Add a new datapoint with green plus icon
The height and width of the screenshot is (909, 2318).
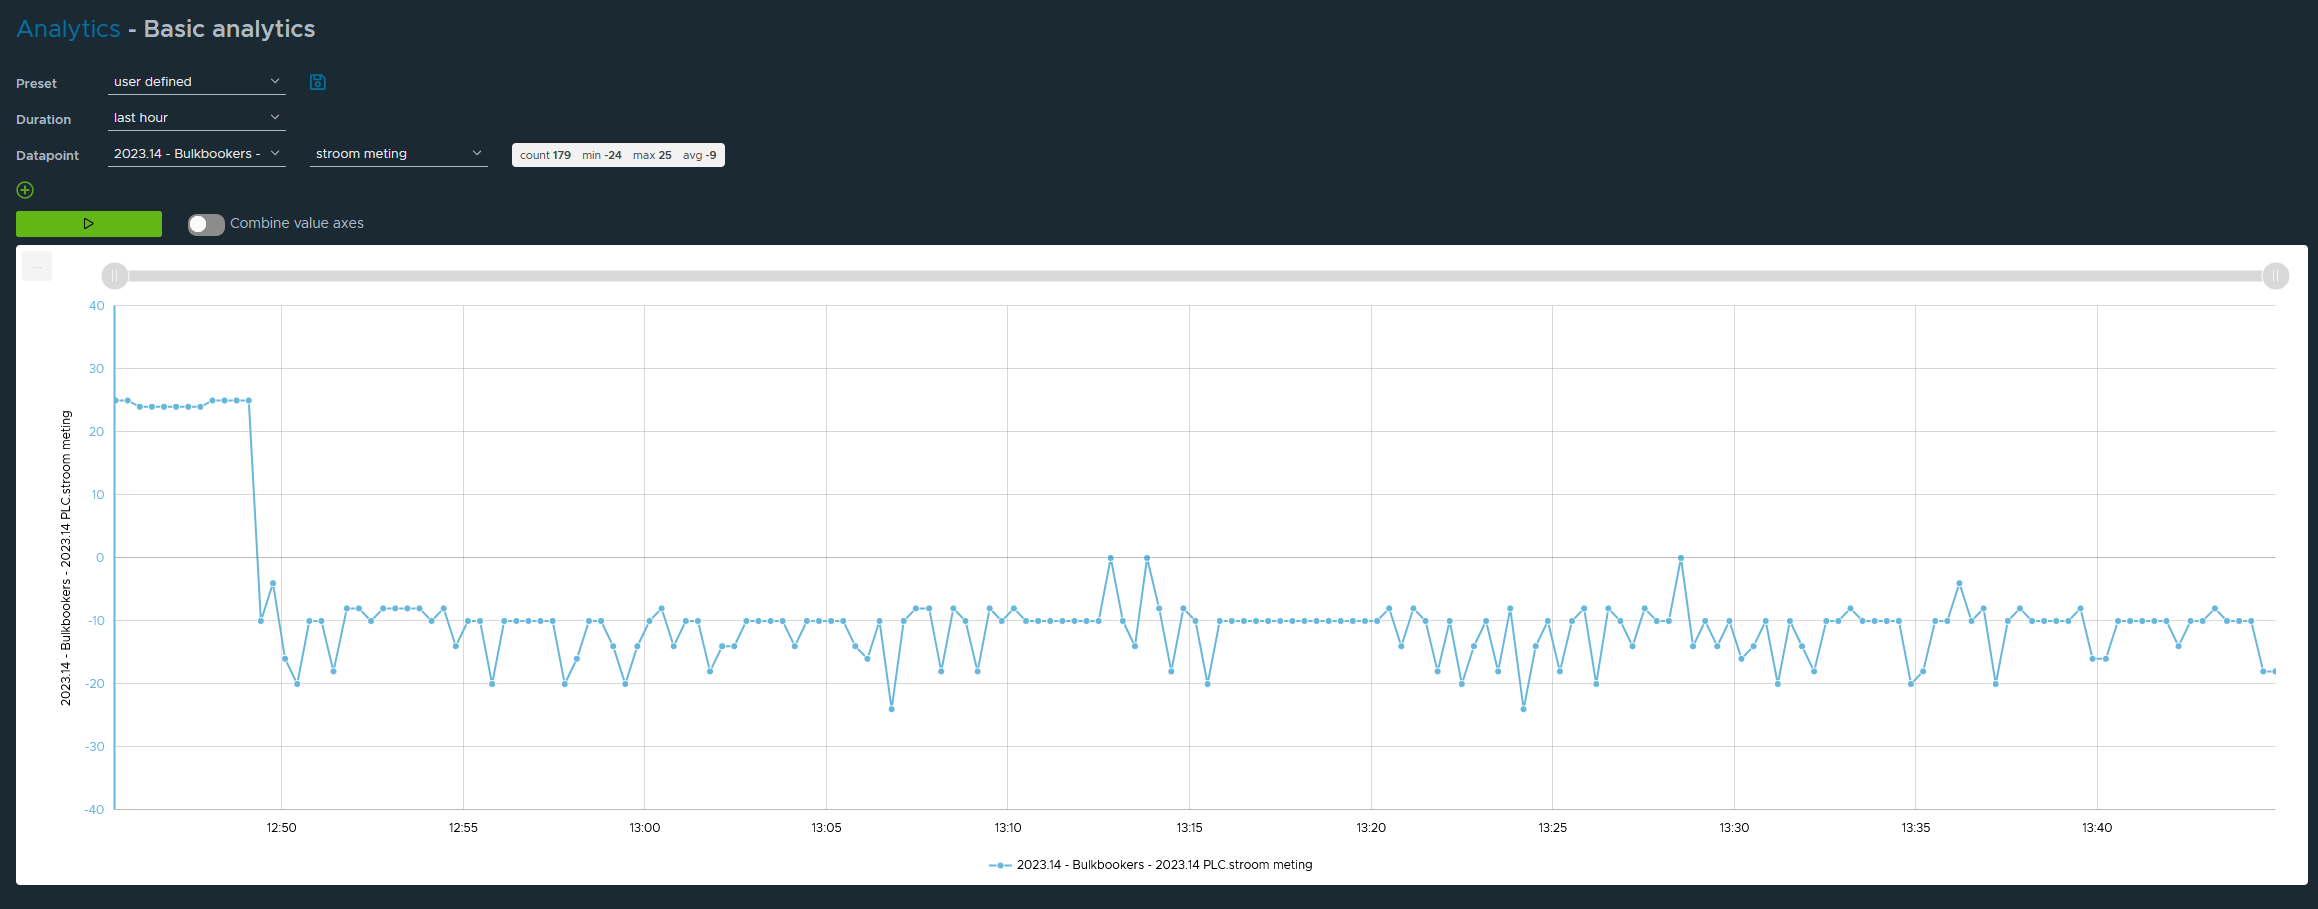(x=26, y=190)
